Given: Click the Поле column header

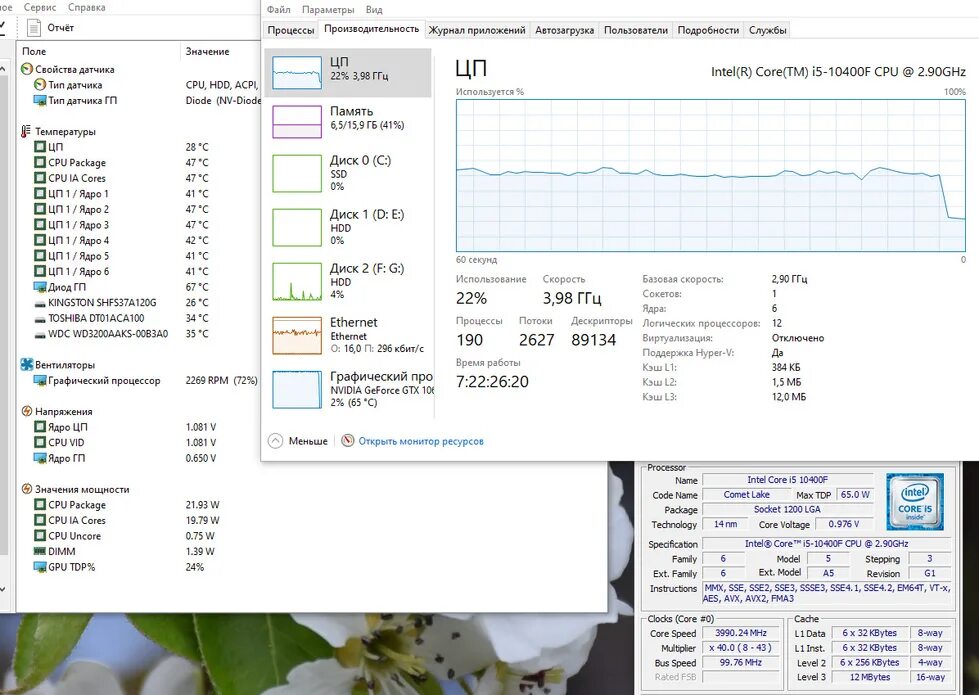Looking at the screenshot, I should (34, 51).
